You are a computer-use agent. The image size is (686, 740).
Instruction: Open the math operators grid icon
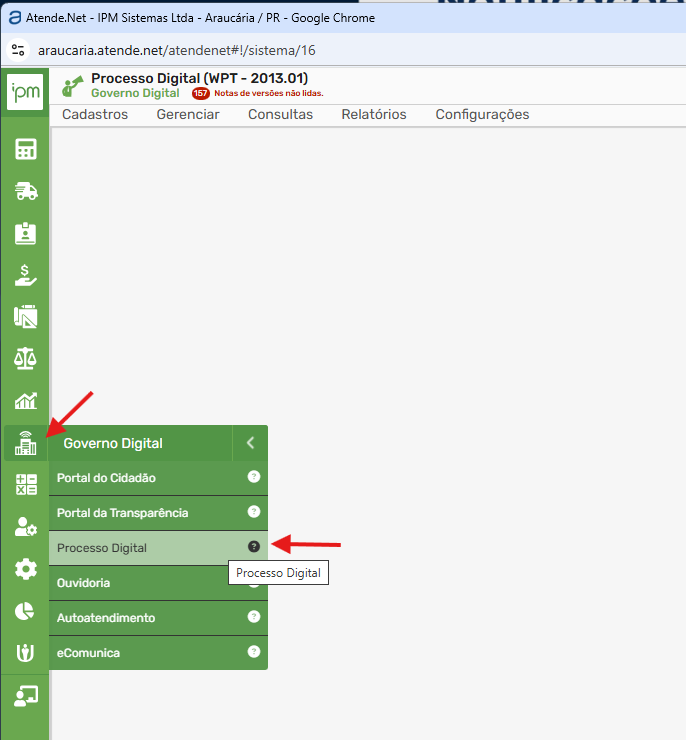pos(26,485)
